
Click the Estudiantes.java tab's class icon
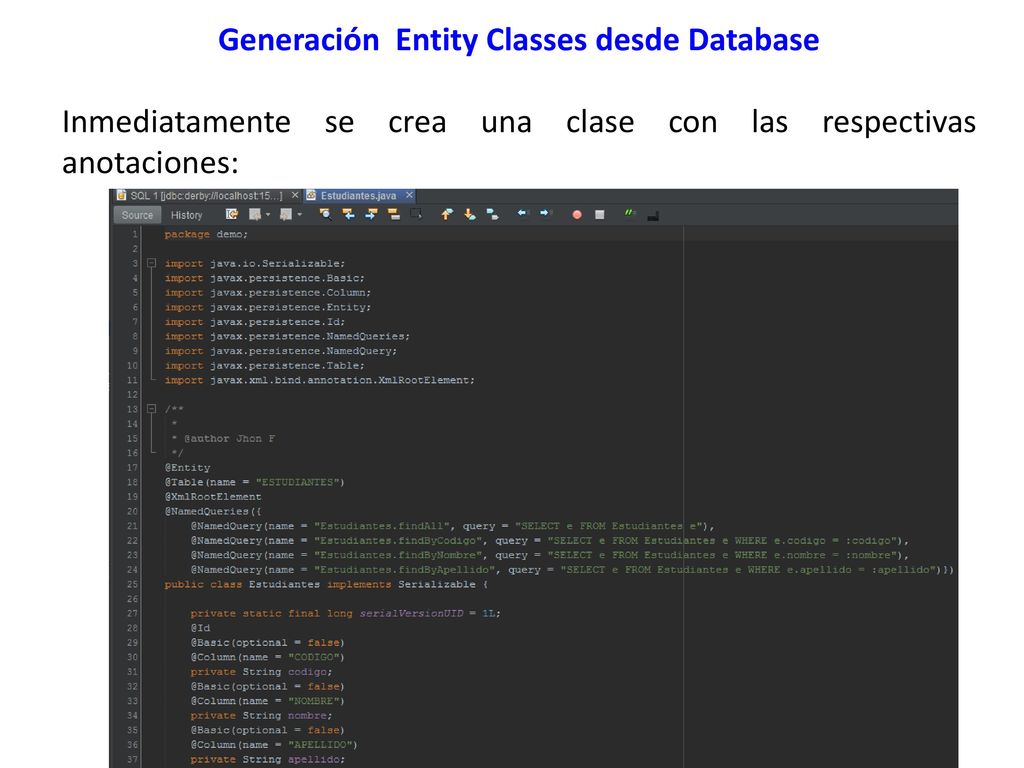click(x=312, y=195)
